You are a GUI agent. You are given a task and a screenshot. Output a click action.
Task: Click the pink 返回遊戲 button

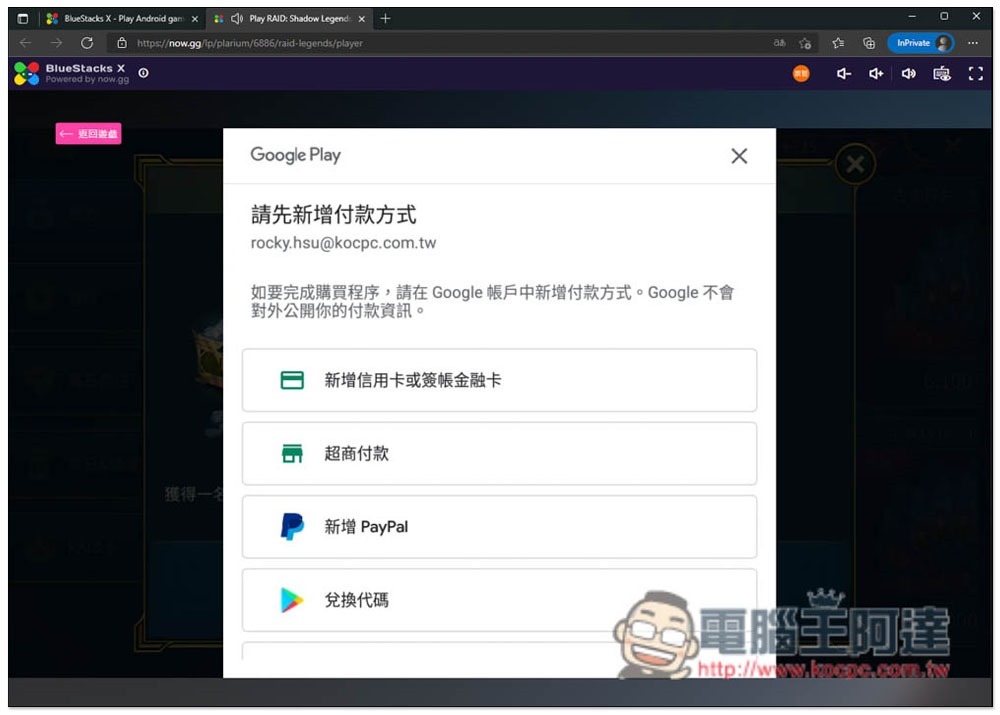click(88, 133)
